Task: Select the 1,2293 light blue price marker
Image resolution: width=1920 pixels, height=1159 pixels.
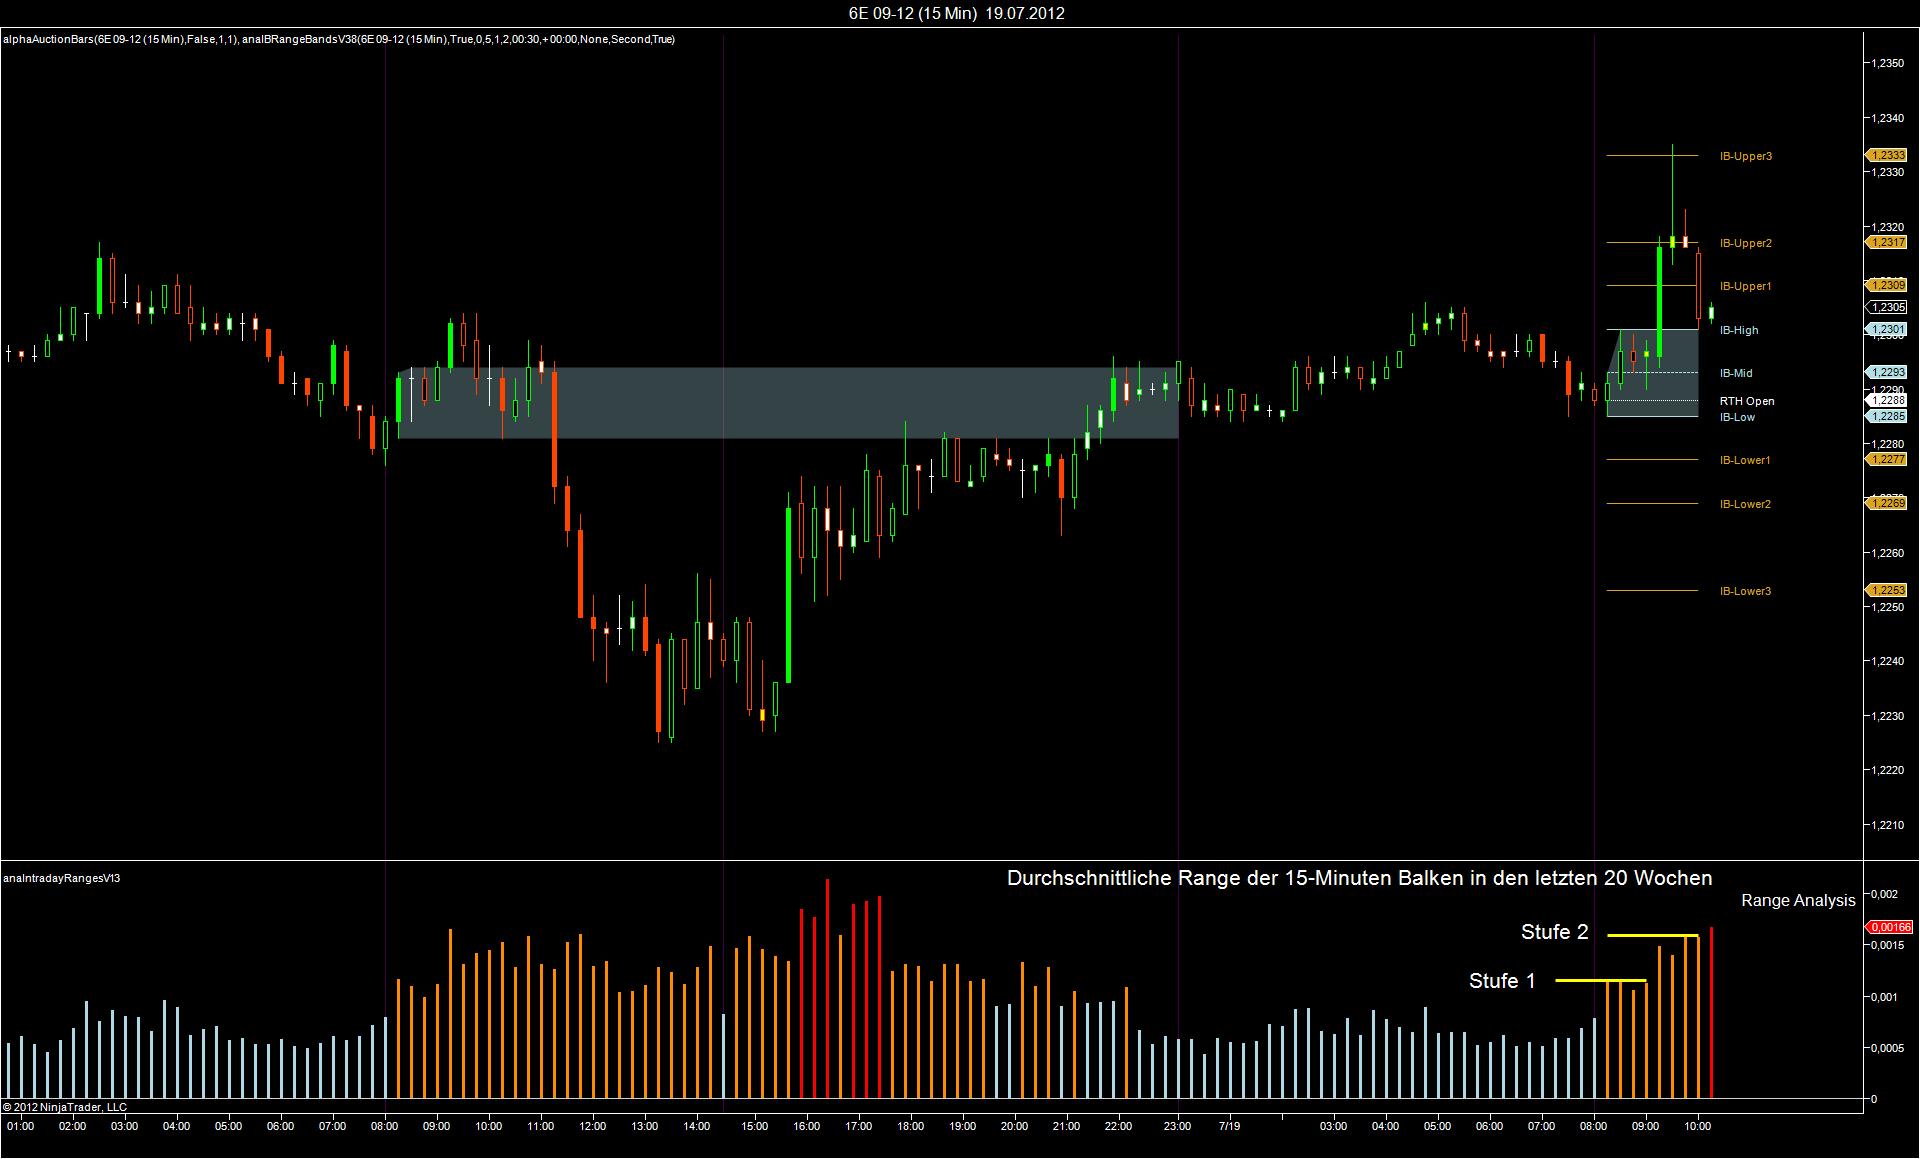Action: click(x=1887, y=372)
